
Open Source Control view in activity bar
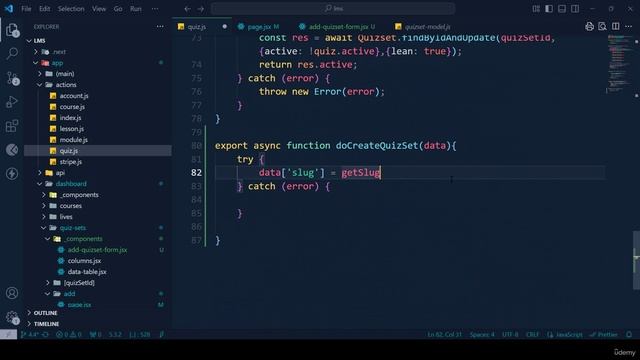tap(12, 78)
